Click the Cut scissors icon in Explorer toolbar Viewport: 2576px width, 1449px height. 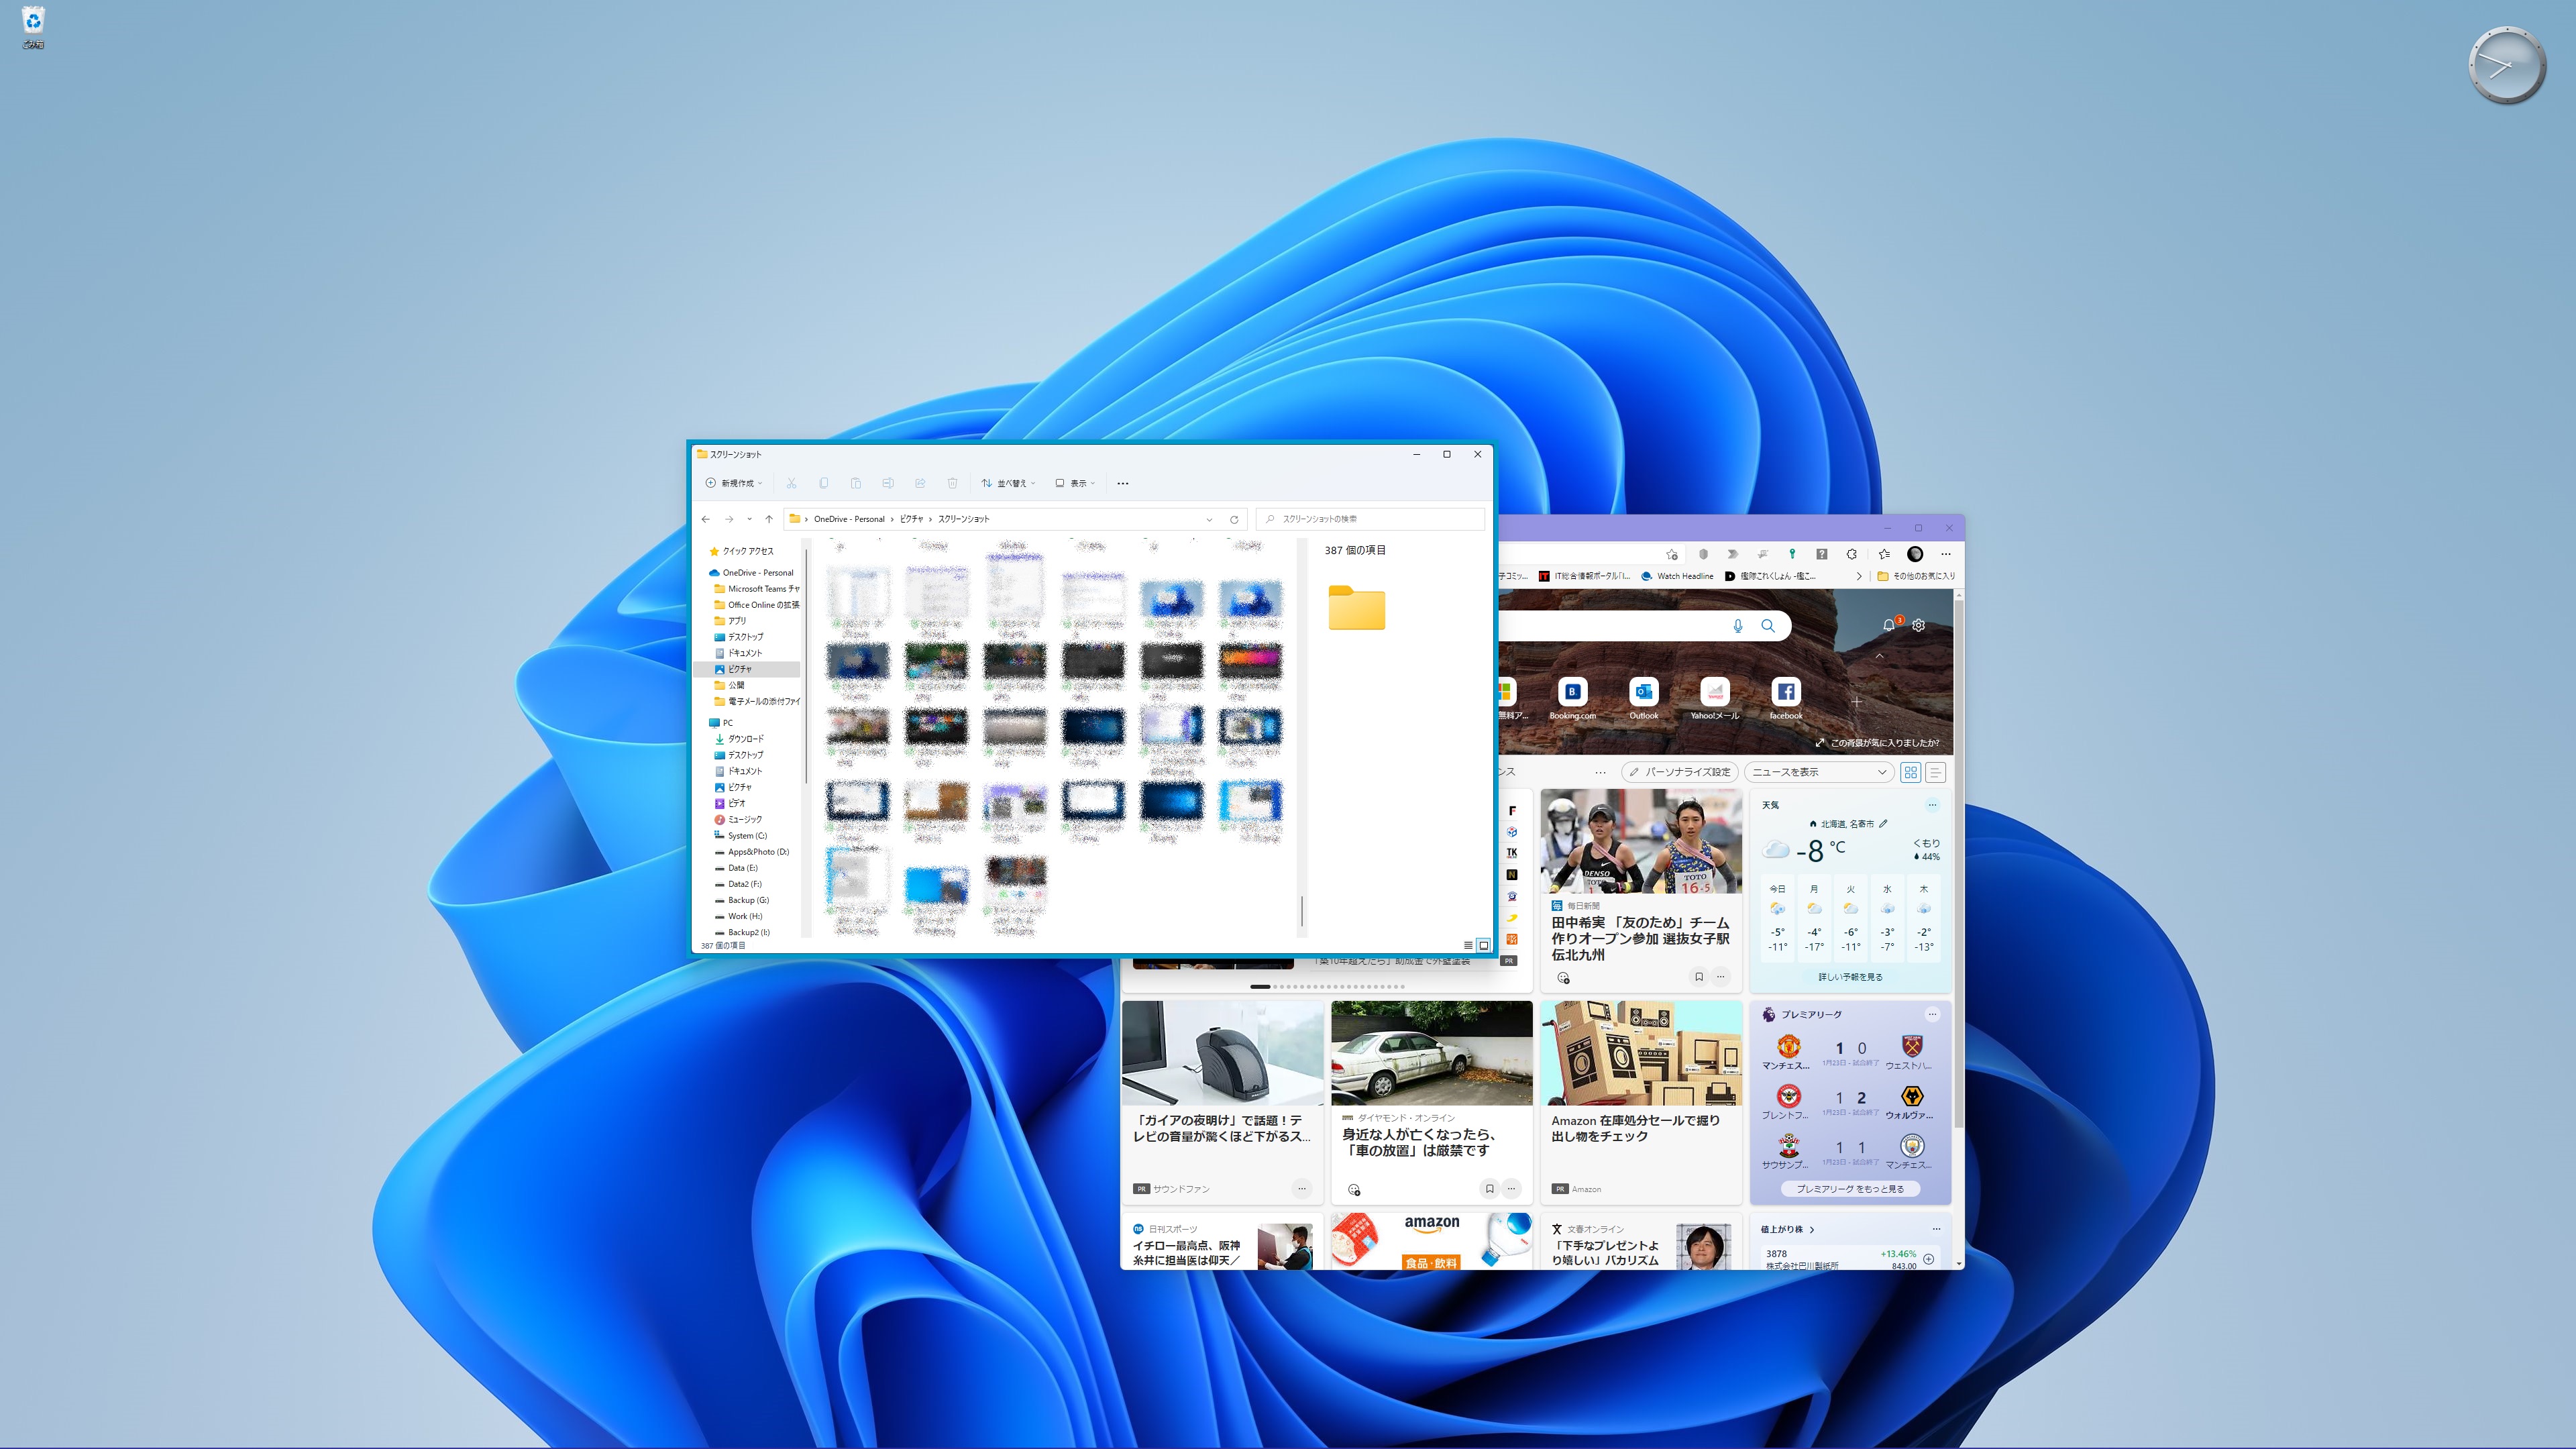791,483
